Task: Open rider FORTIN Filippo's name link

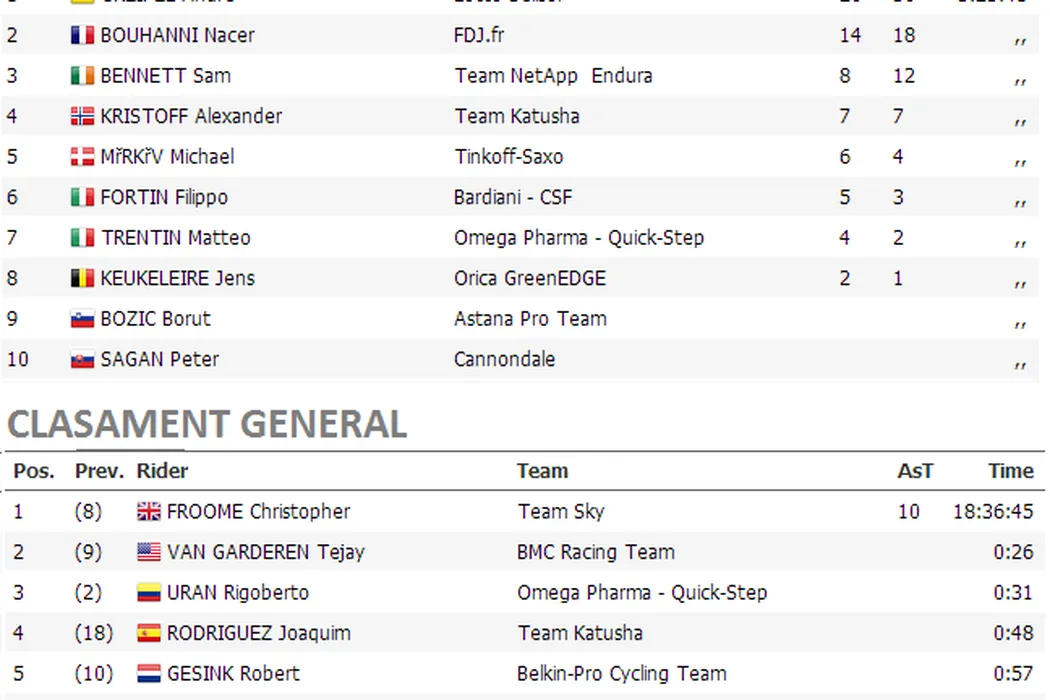Action: click(x=164, y=198)
